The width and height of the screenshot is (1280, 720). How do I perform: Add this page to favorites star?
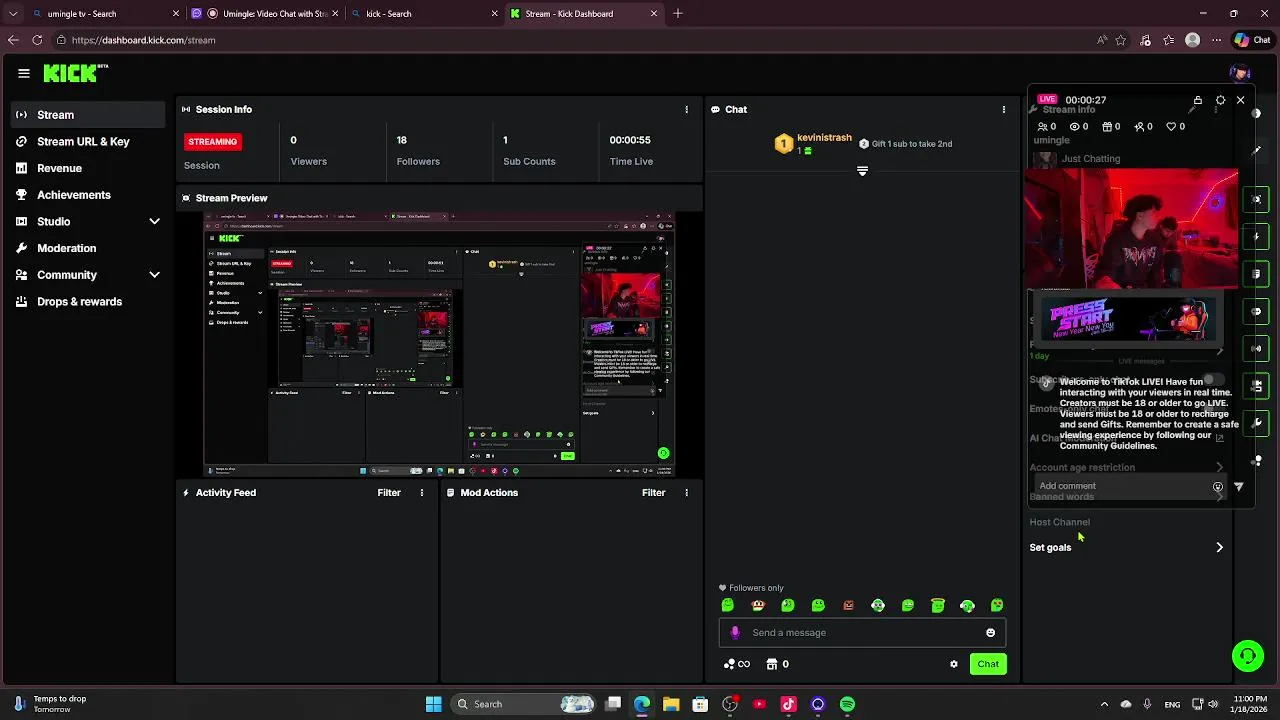[1121, 40]
